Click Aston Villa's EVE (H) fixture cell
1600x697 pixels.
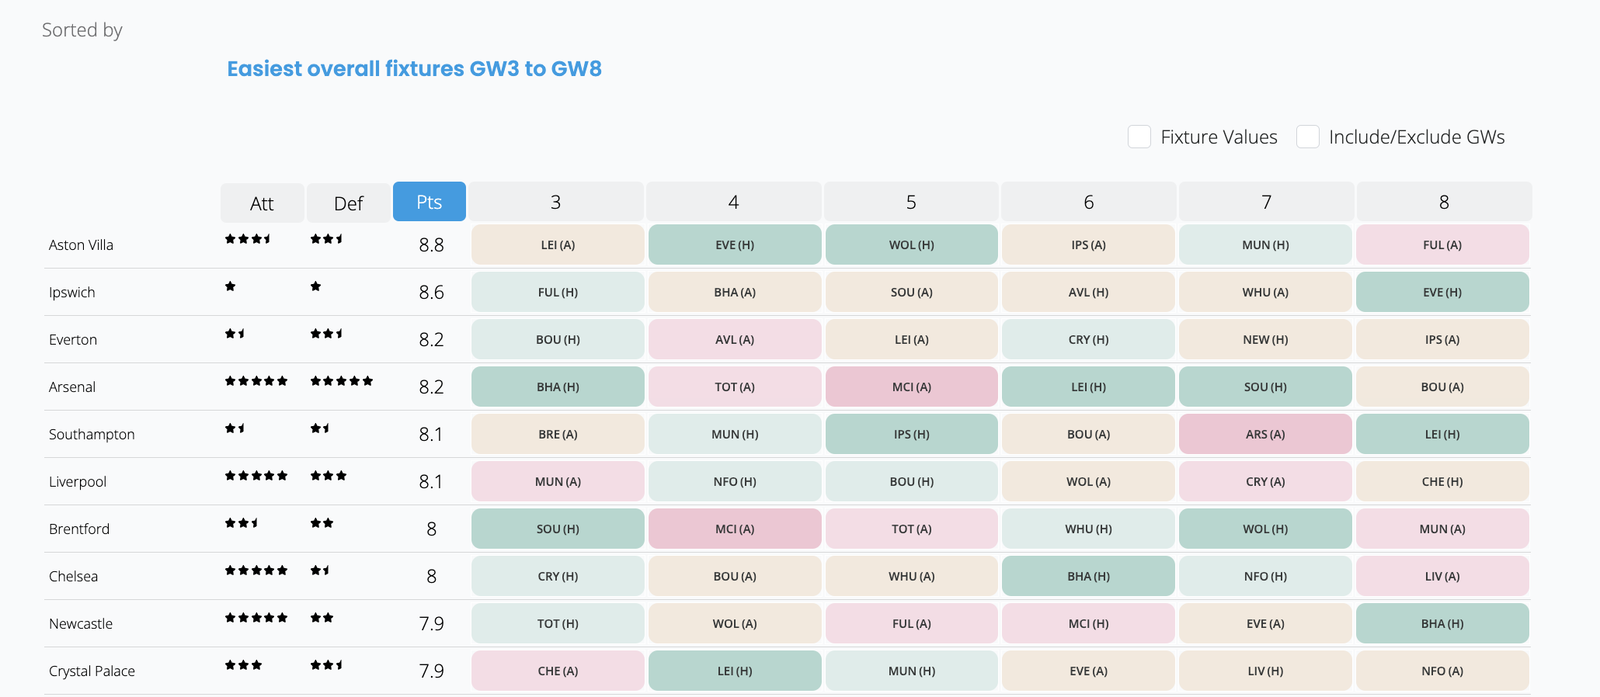(x=734, y=245)
